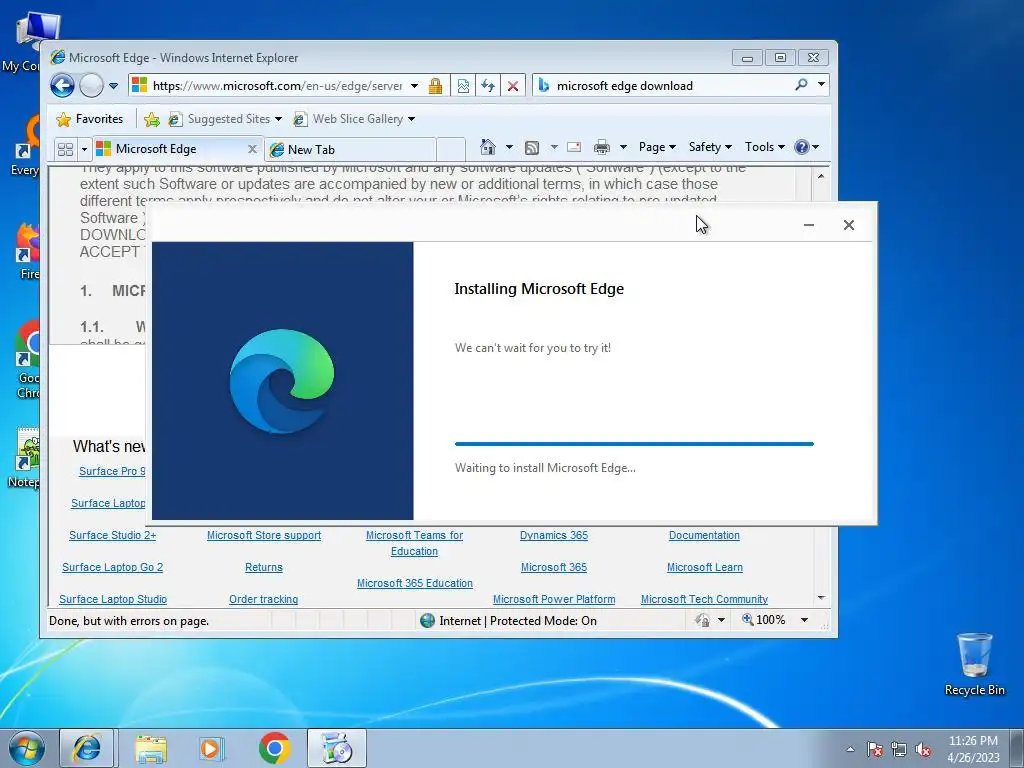Switch to the Microsoft Edge tab

(170, 149)
